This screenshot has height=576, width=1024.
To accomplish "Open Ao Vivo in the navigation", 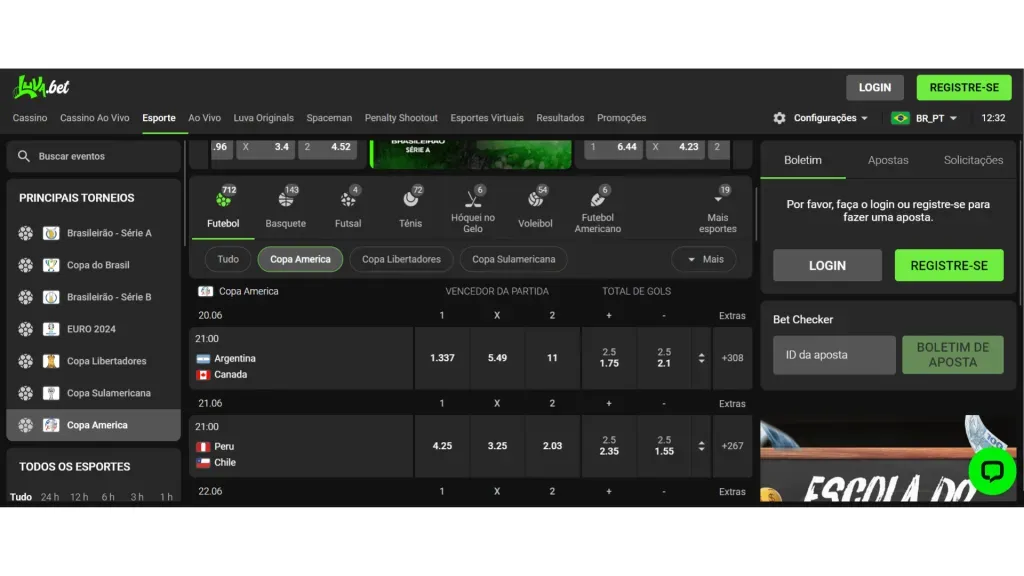I will pyautogui.click(x=204, y=118).
